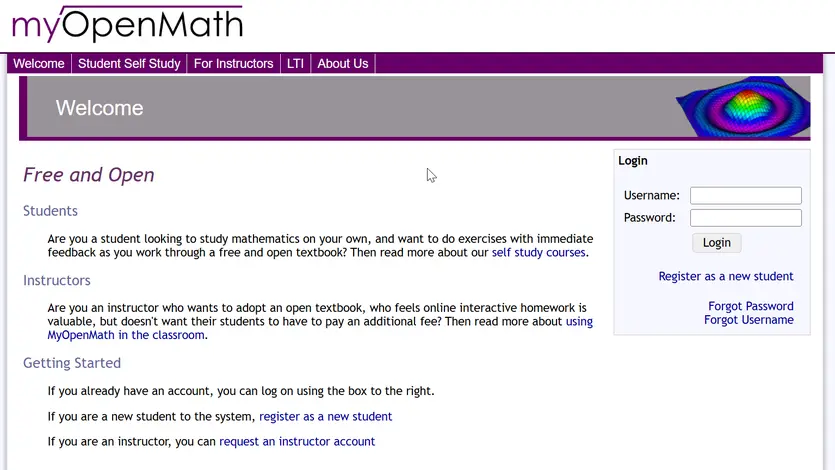Click the myOpenMath logo
The width and height of the screenshot is (835, 470).
127,24
